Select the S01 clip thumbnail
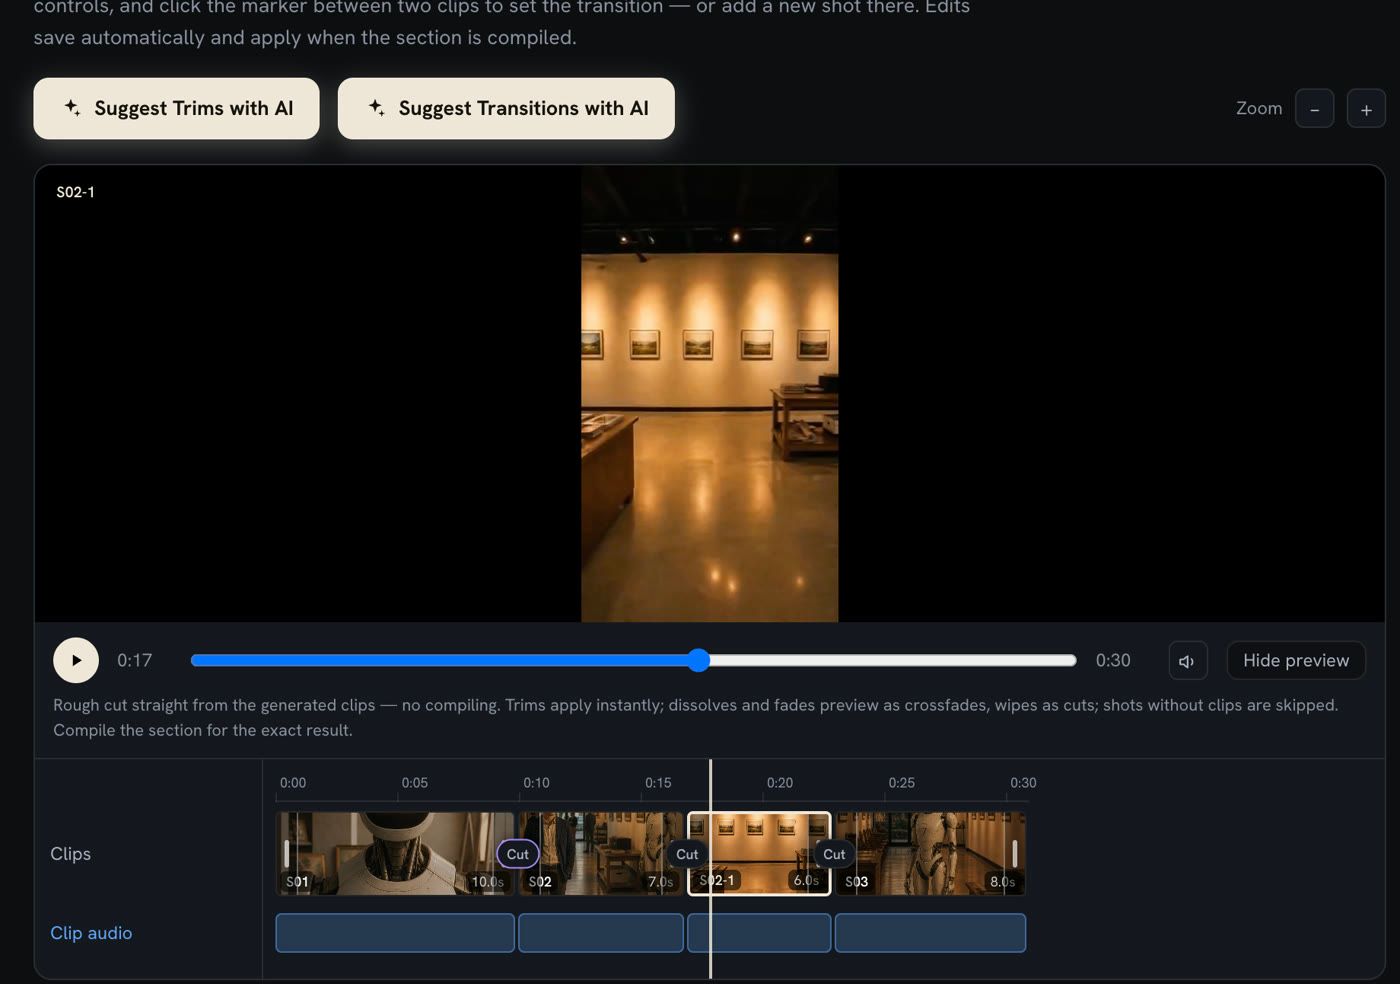Viewport: 1400px width, 984px height. pyautogui.click(x=395, y=853)
